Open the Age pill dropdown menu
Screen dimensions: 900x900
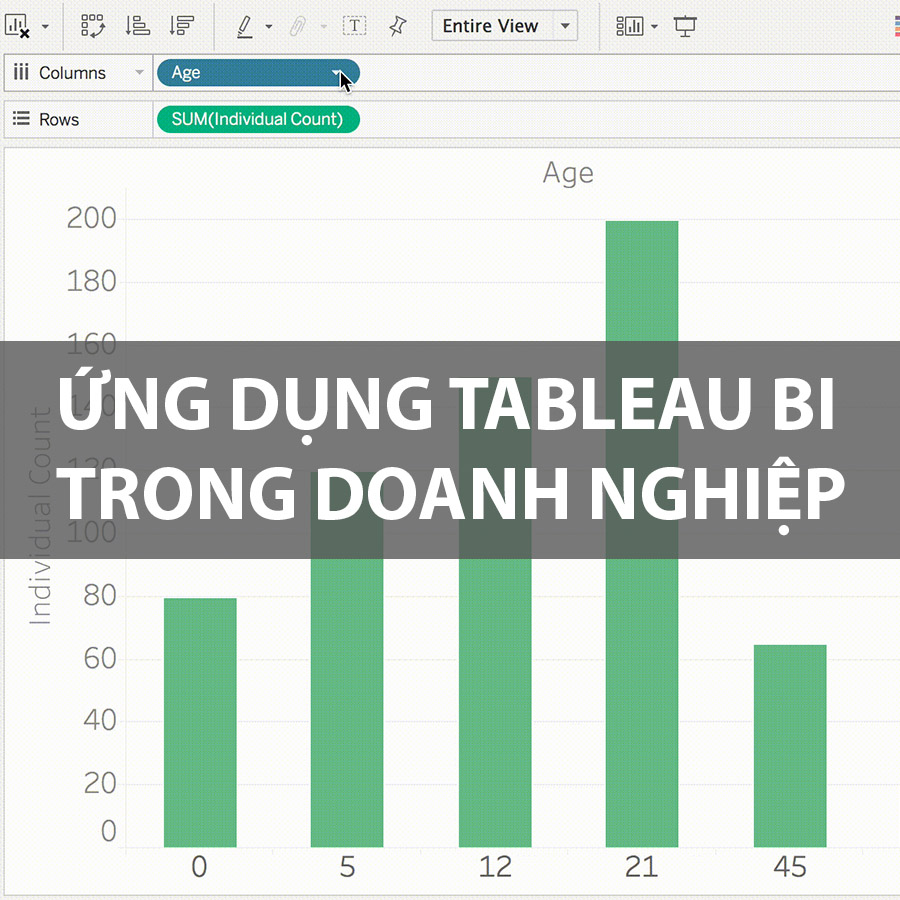pos(336,72)
